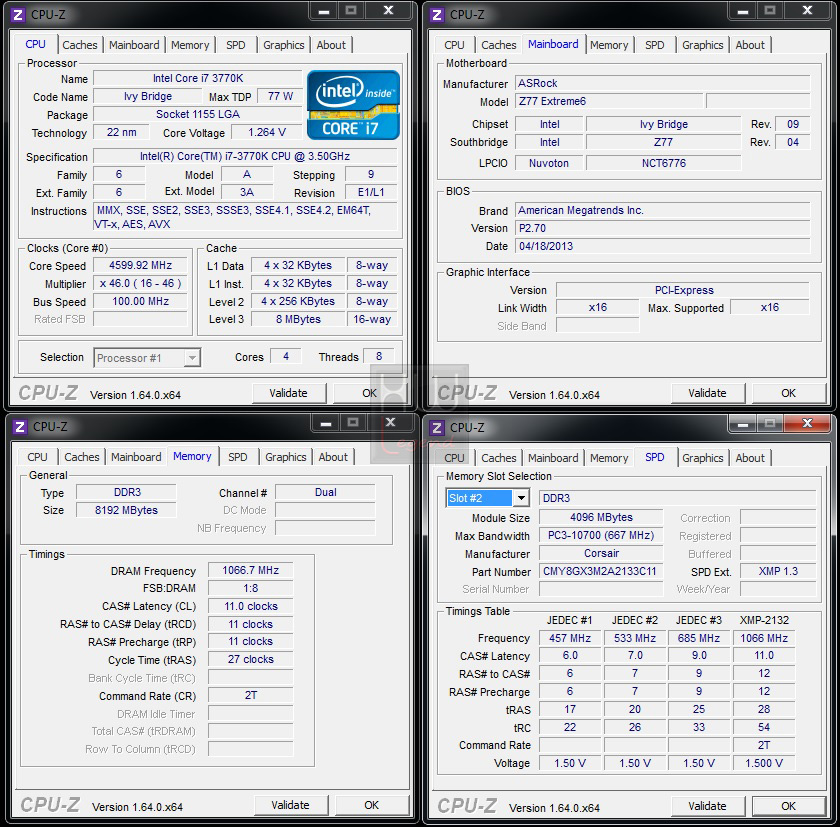Click Validate in the Motherboard window
Image resolution: width=840 pixels, height=827 pixels.
point(708,393)
